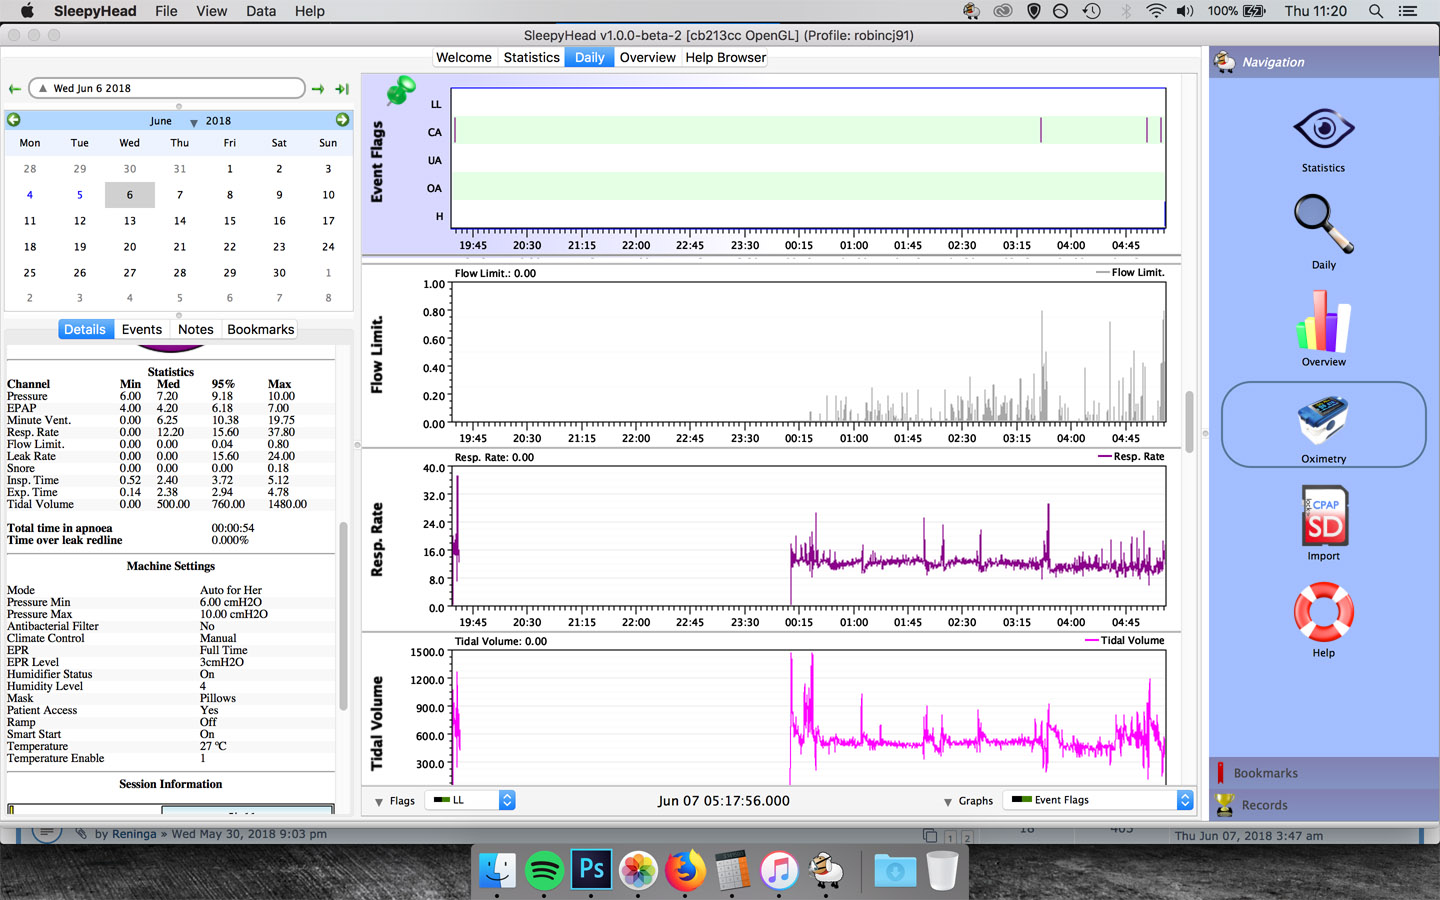The height and width of the screenshot is (900, 1440).
Task: Open Photos app from the Dock
Action: point(638,870)
